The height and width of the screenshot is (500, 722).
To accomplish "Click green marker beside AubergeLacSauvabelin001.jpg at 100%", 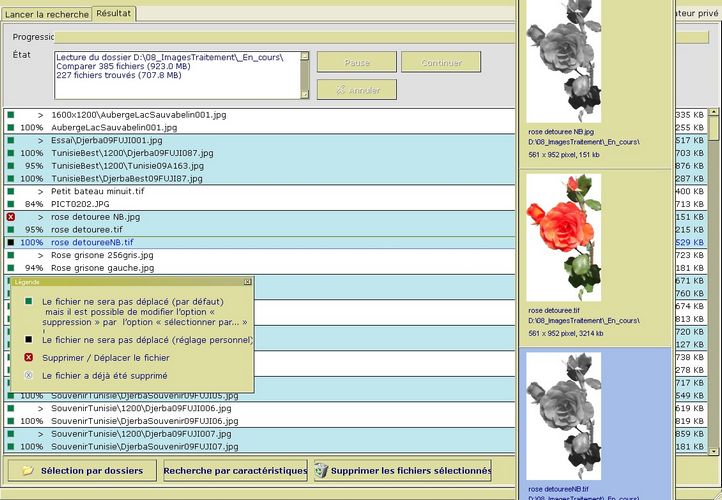I will click(10, 128).
